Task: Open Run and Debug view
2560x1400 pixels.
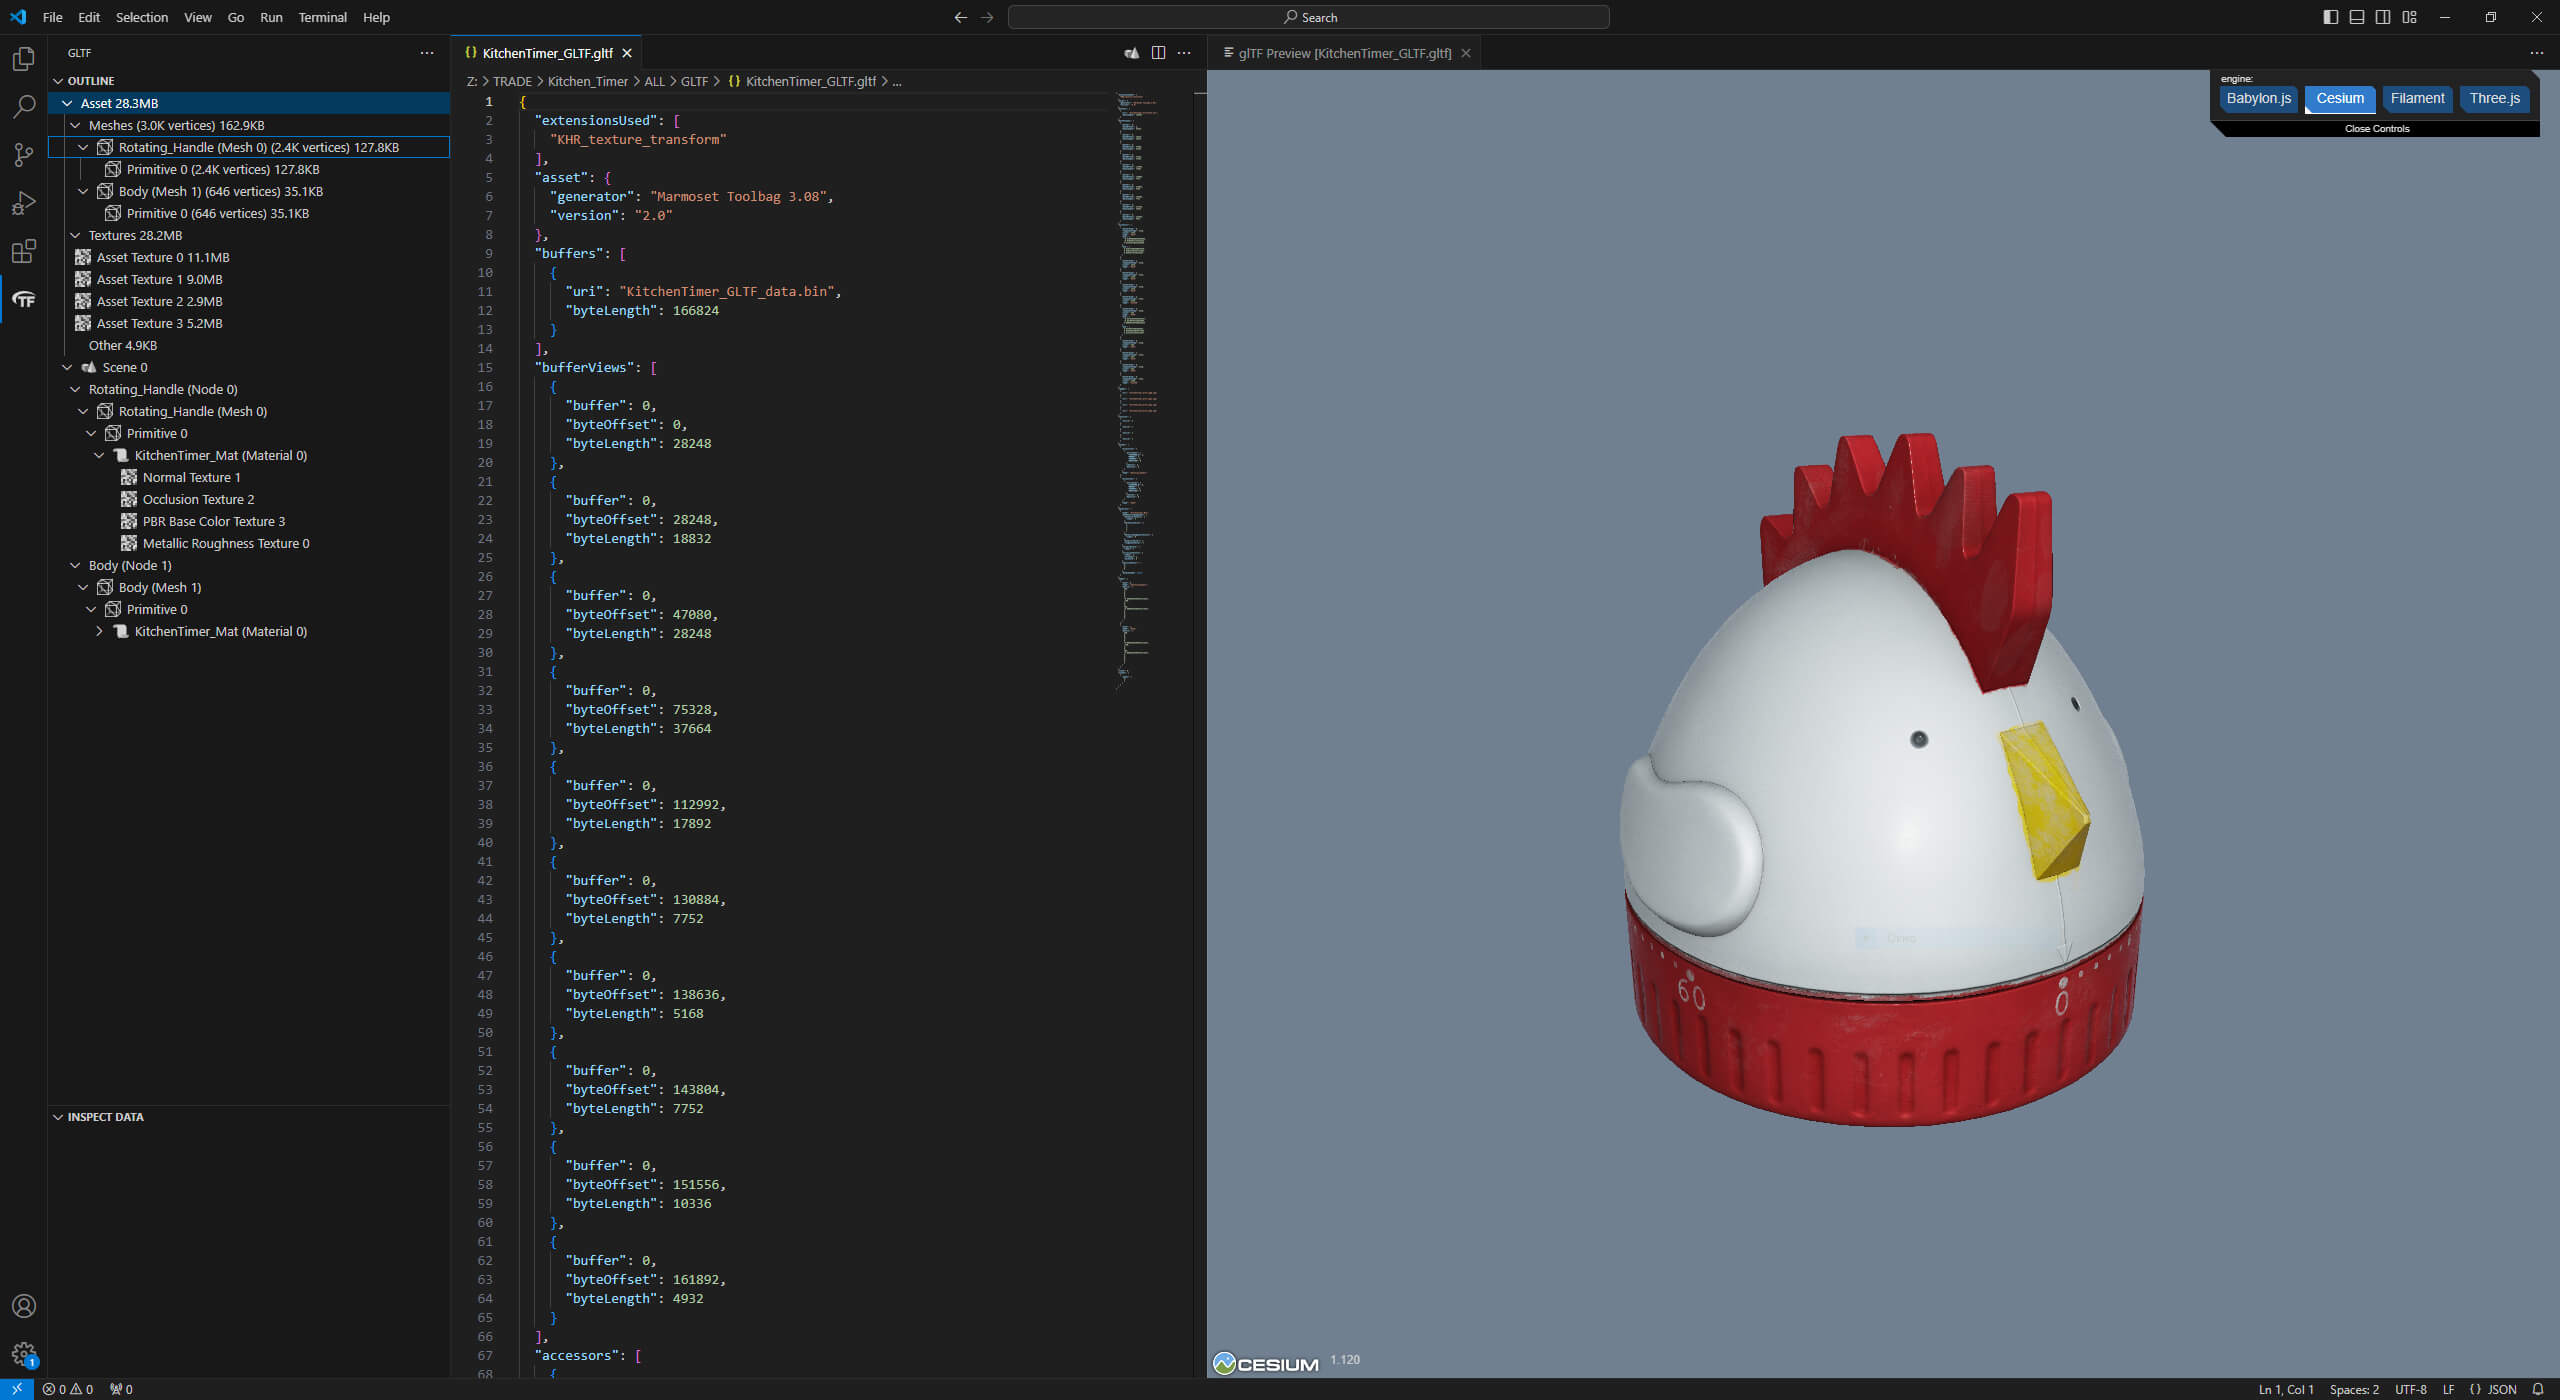Action: click(x=24, y=203)
